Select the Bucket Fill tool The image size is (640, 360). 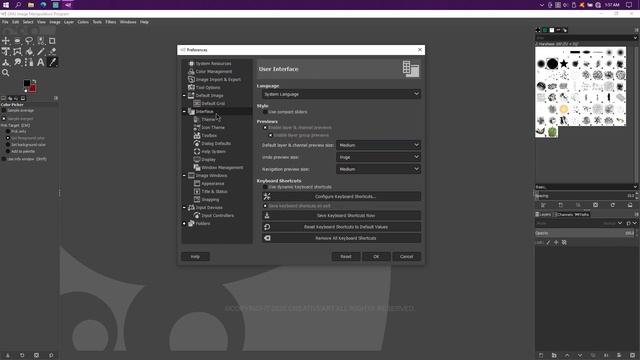point(29,51)
